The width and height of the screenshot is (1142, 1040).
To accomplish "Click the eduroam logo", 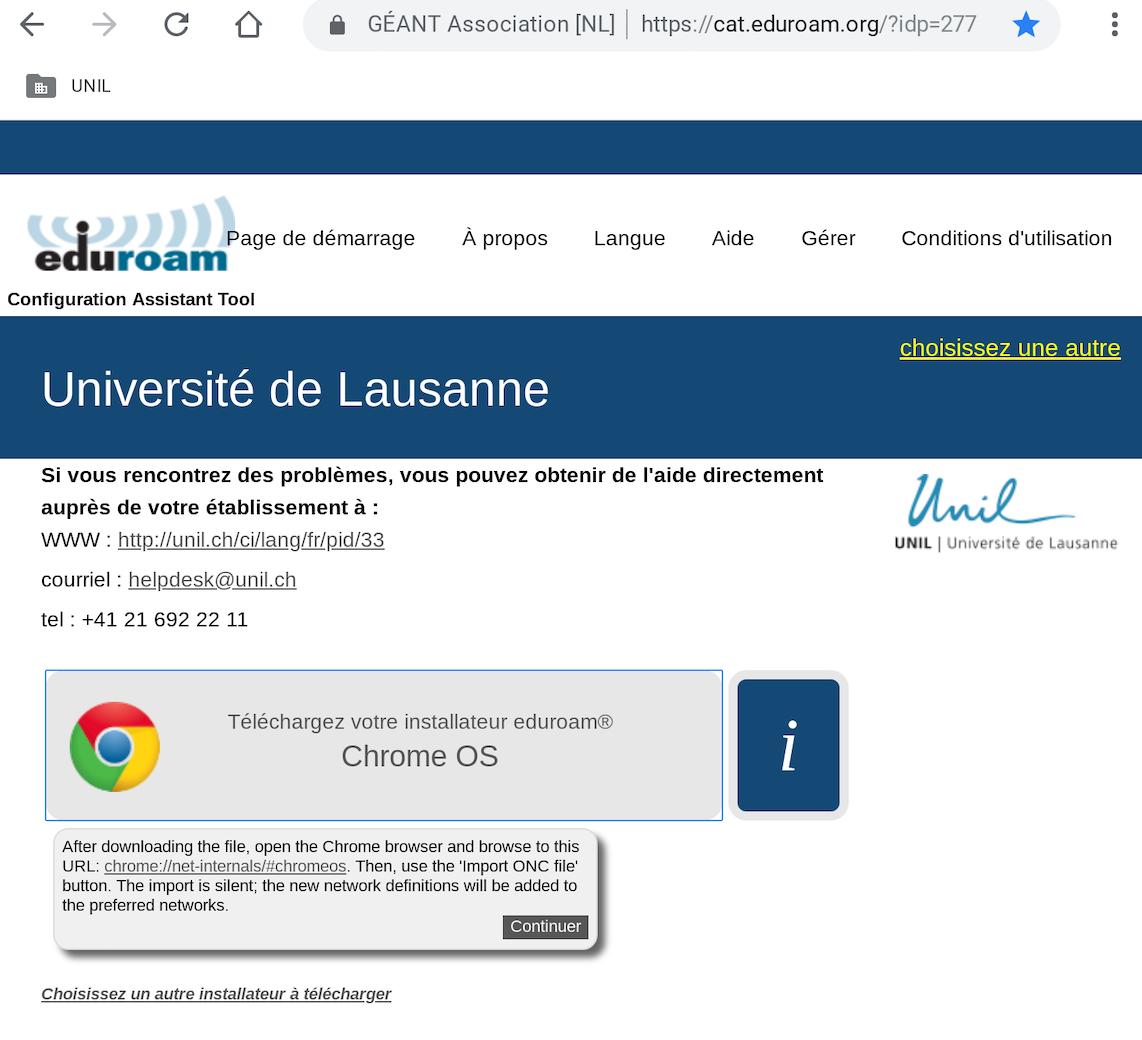I will (x=130, y=237).
